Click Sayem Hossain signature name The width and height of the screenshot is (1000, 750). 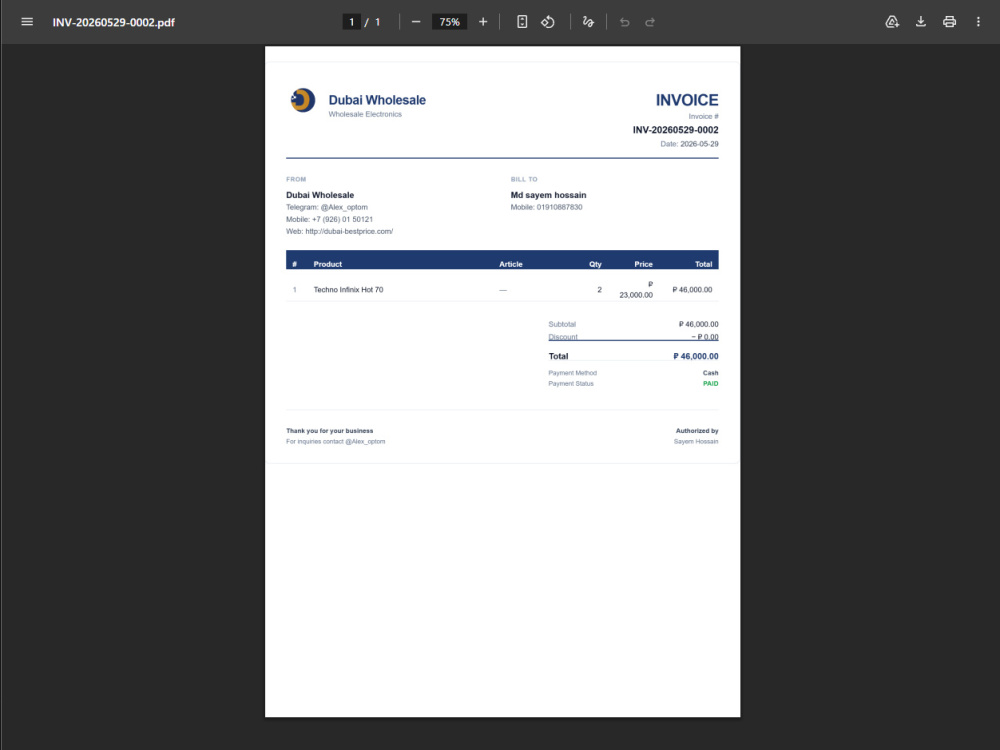pos(696,441)
